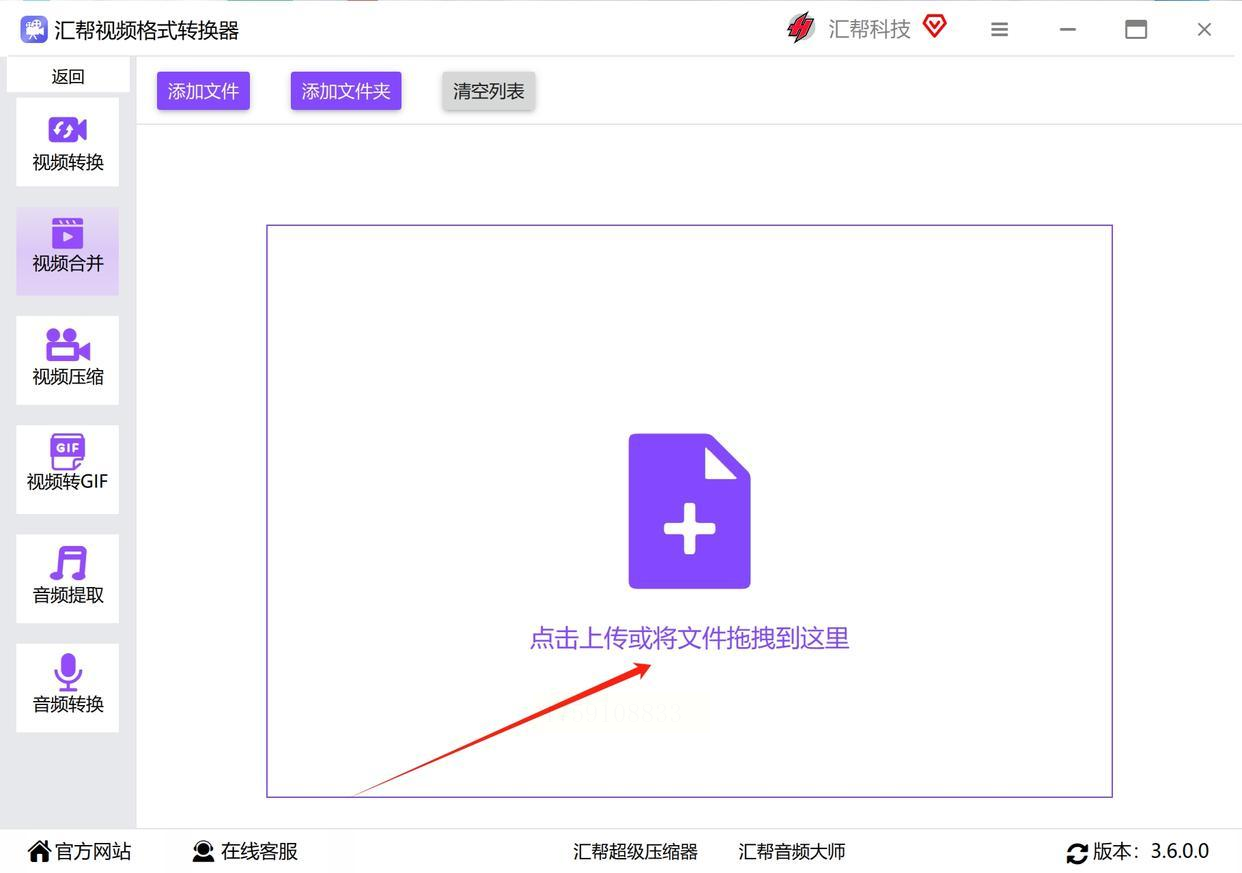This screenshot has width=1242, height=873.
Task: Click the 汇帮科技 company logo icon
Action: [801, 28]
